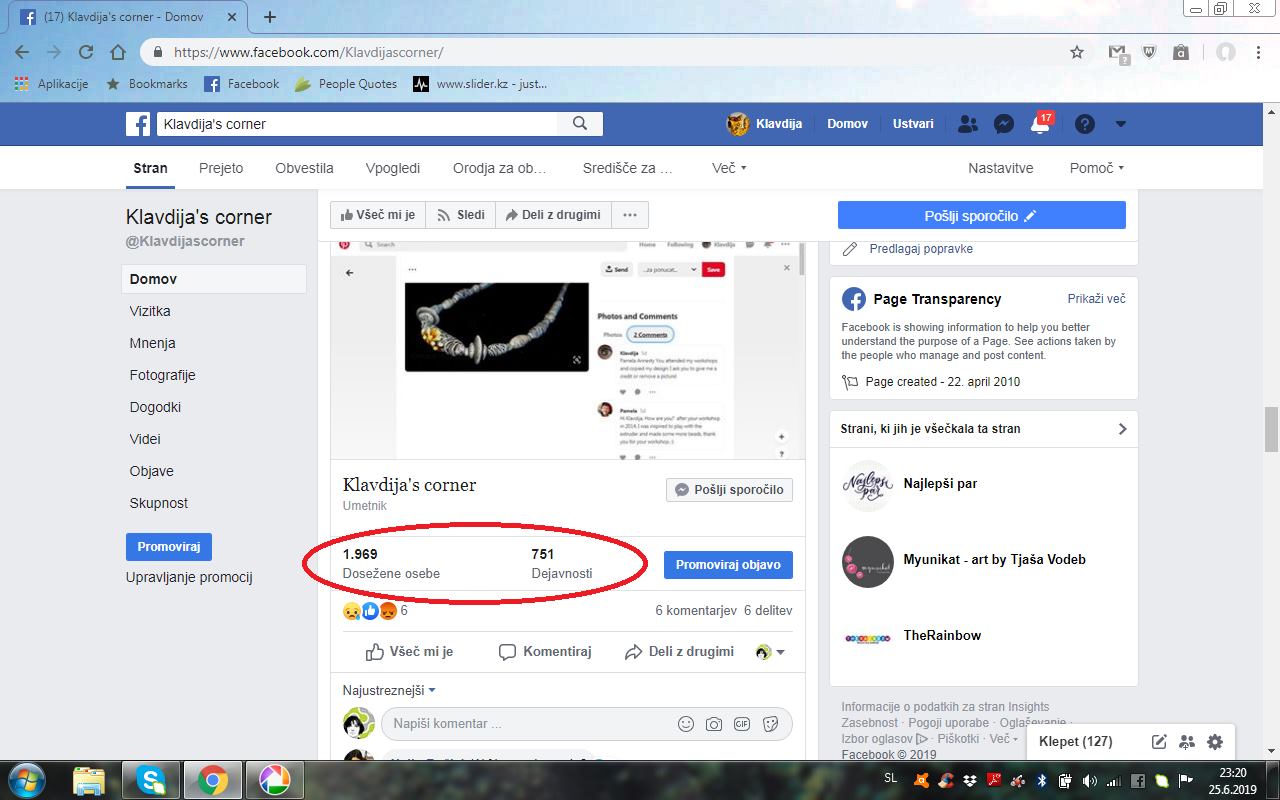Insert an emoji in the comment
1280x800 pixels.
(686, 724)
